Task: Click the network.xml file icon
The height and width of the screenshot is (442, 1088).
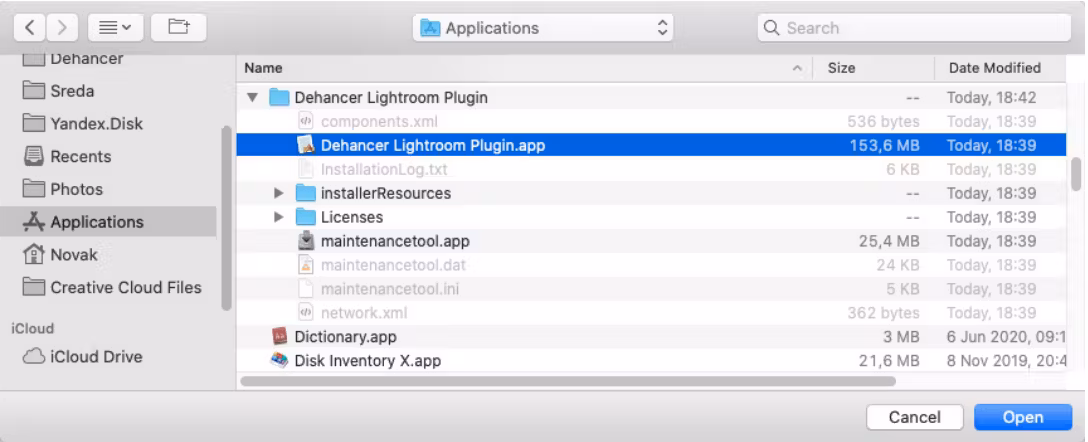Action: (306, 313)
